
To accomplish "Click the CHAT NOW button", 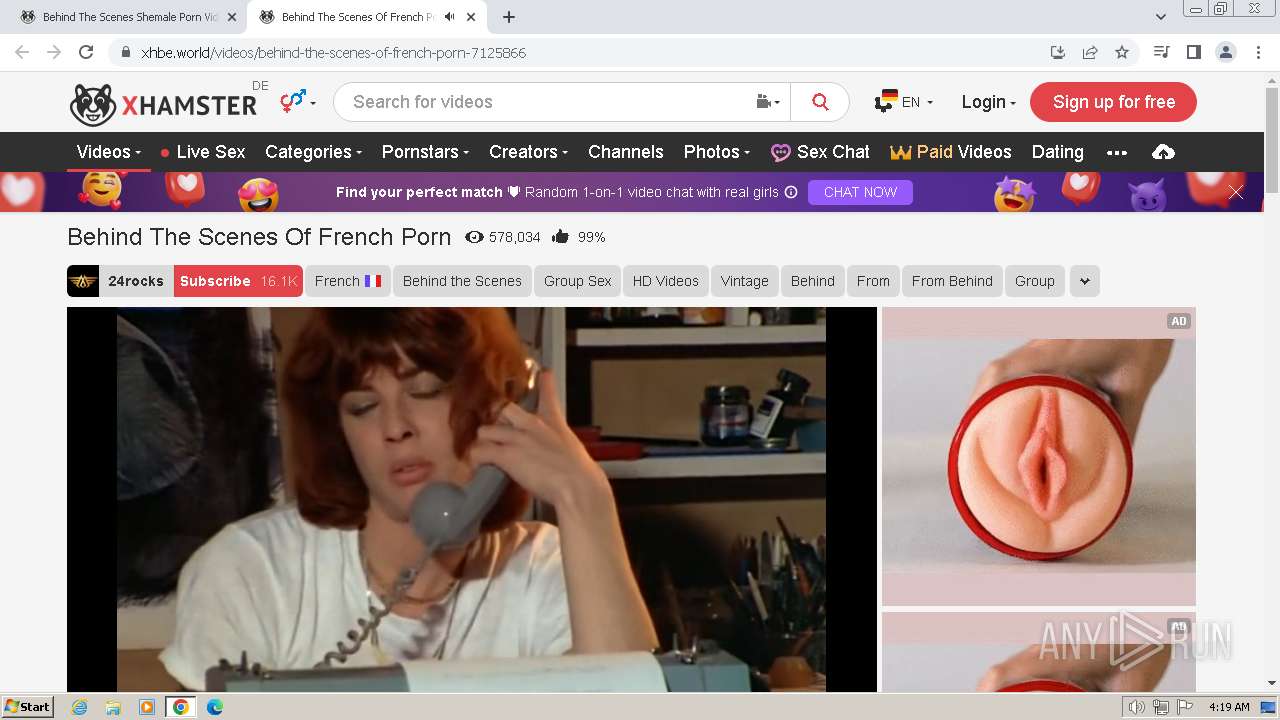I will tap(860, 192).
